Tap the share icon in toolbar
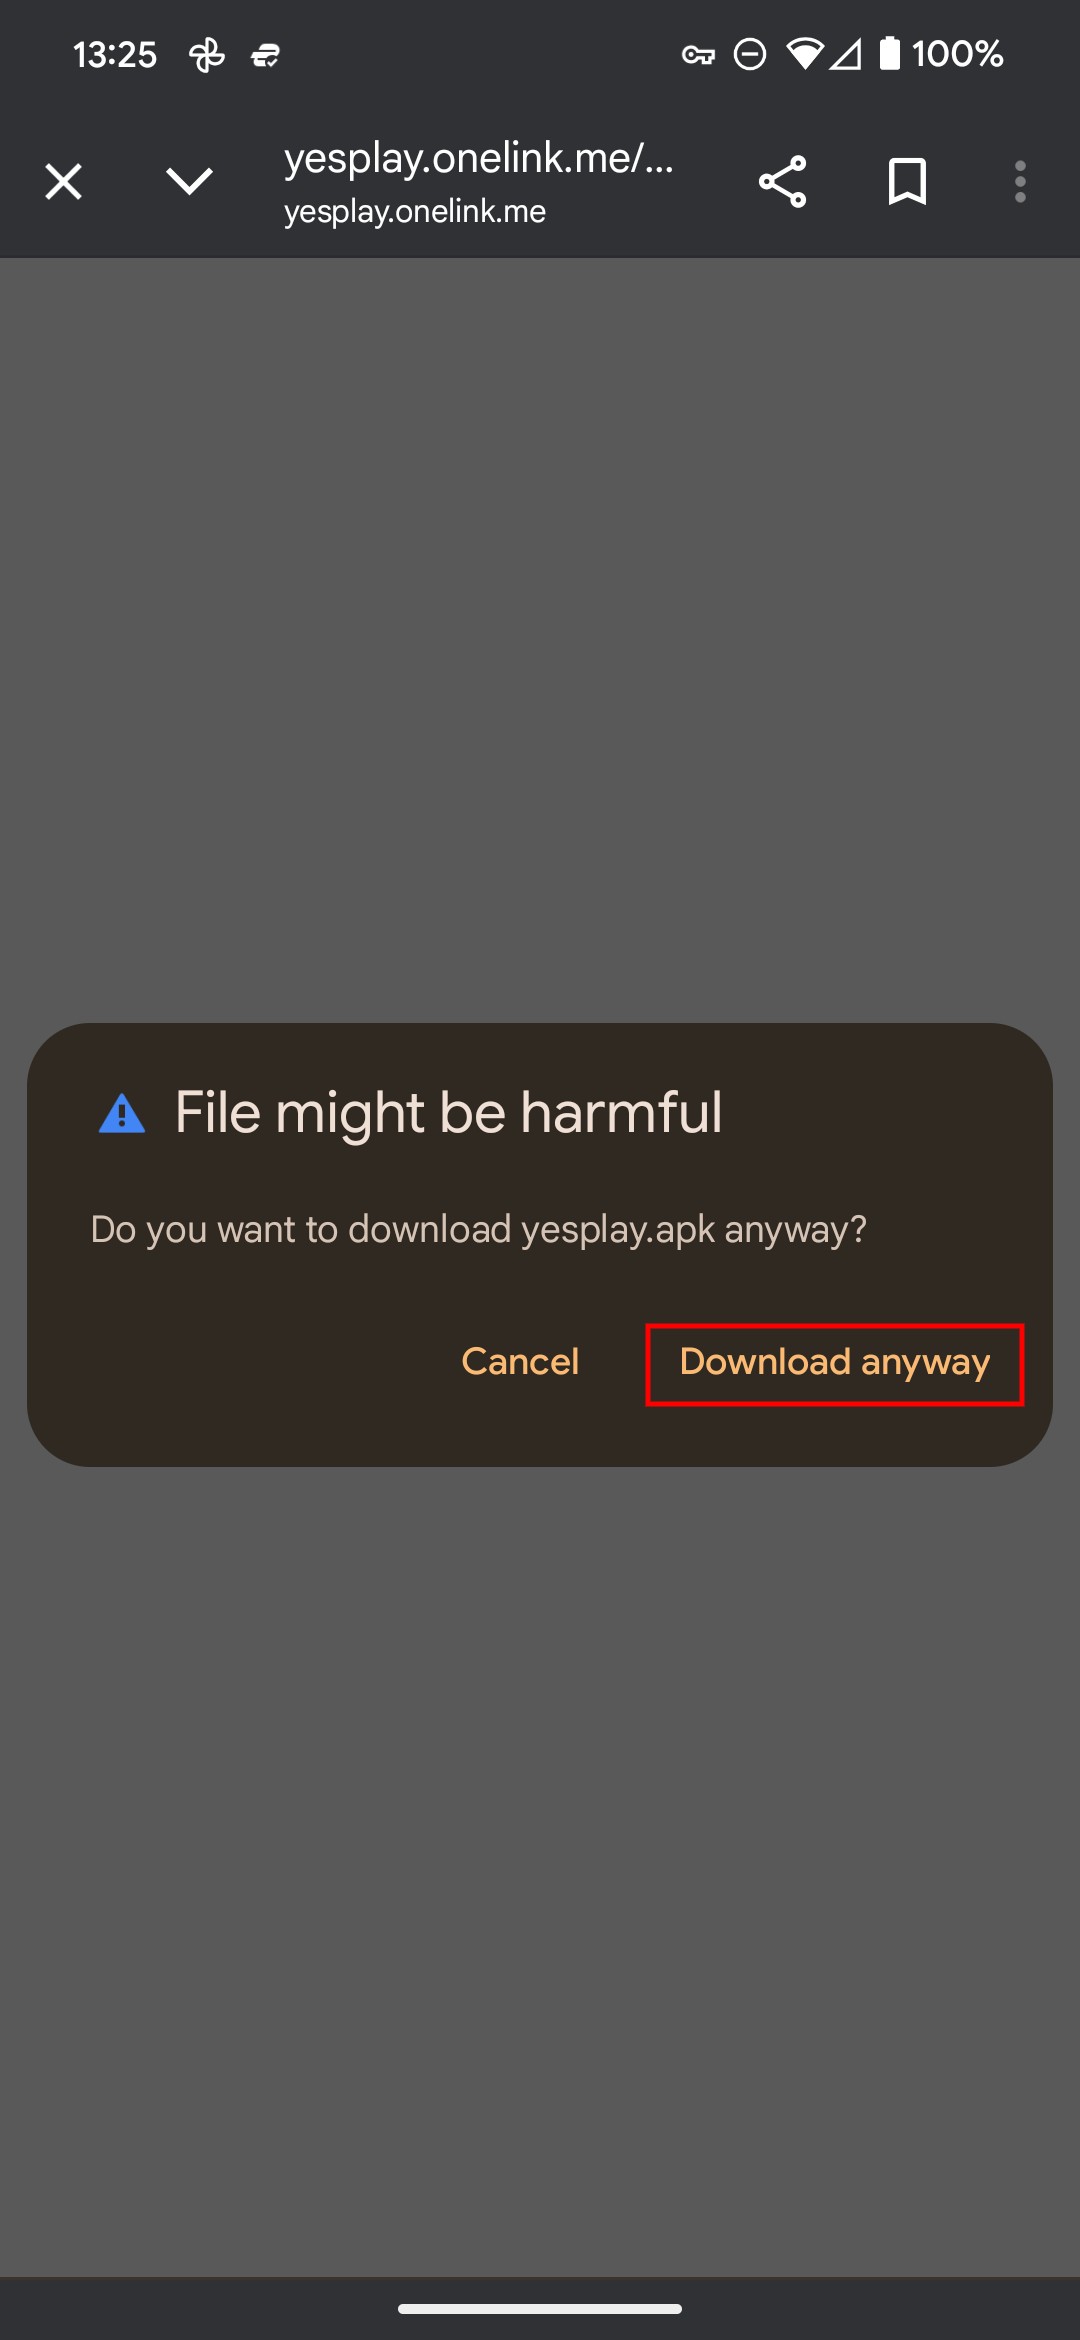 pos(782,182)
